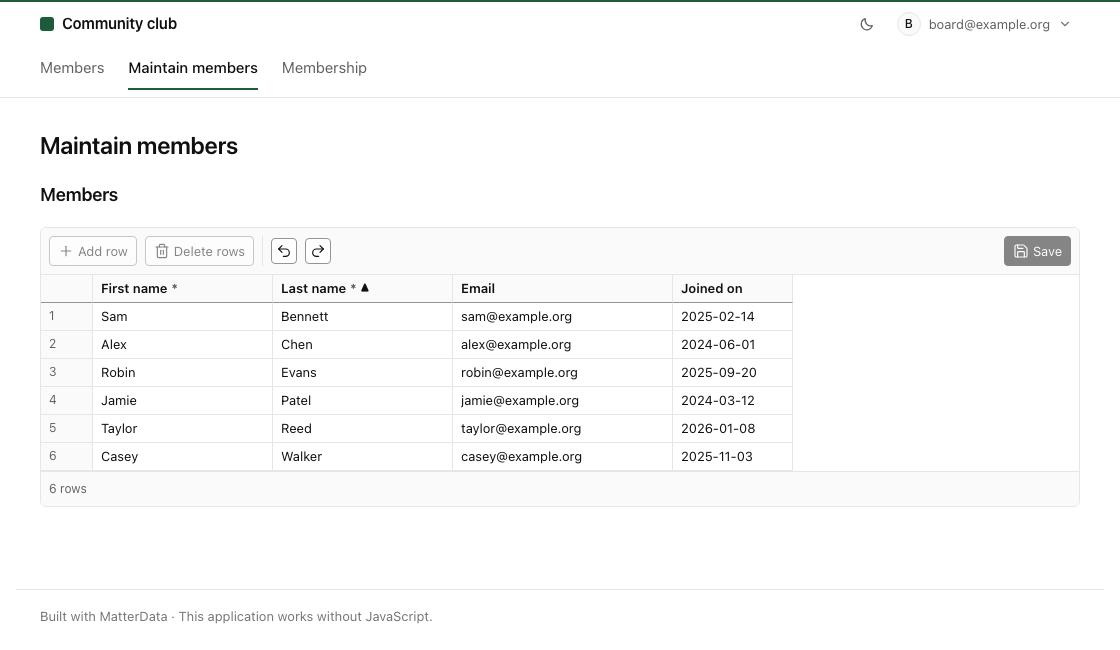1120x650 pixels.
Task: Click the casey@example.org email cell
Action: [x=562, y=456]
